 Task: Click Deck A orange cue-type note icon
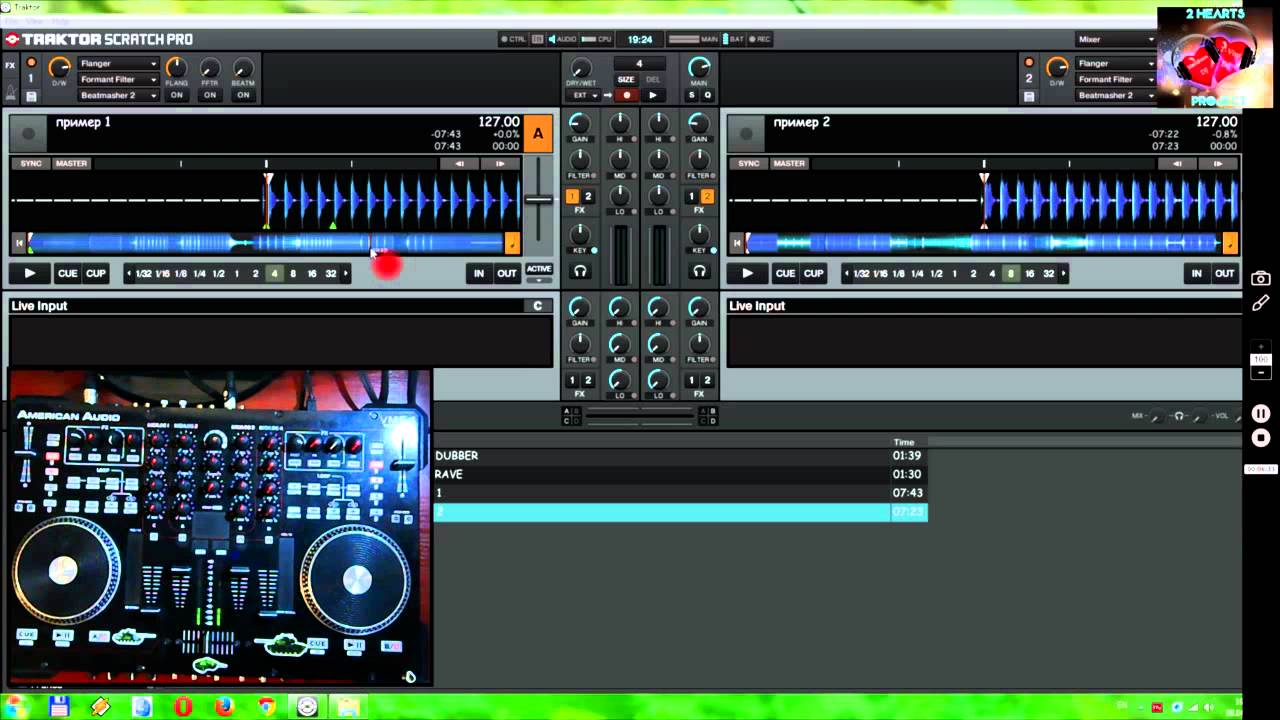(512, 242)
